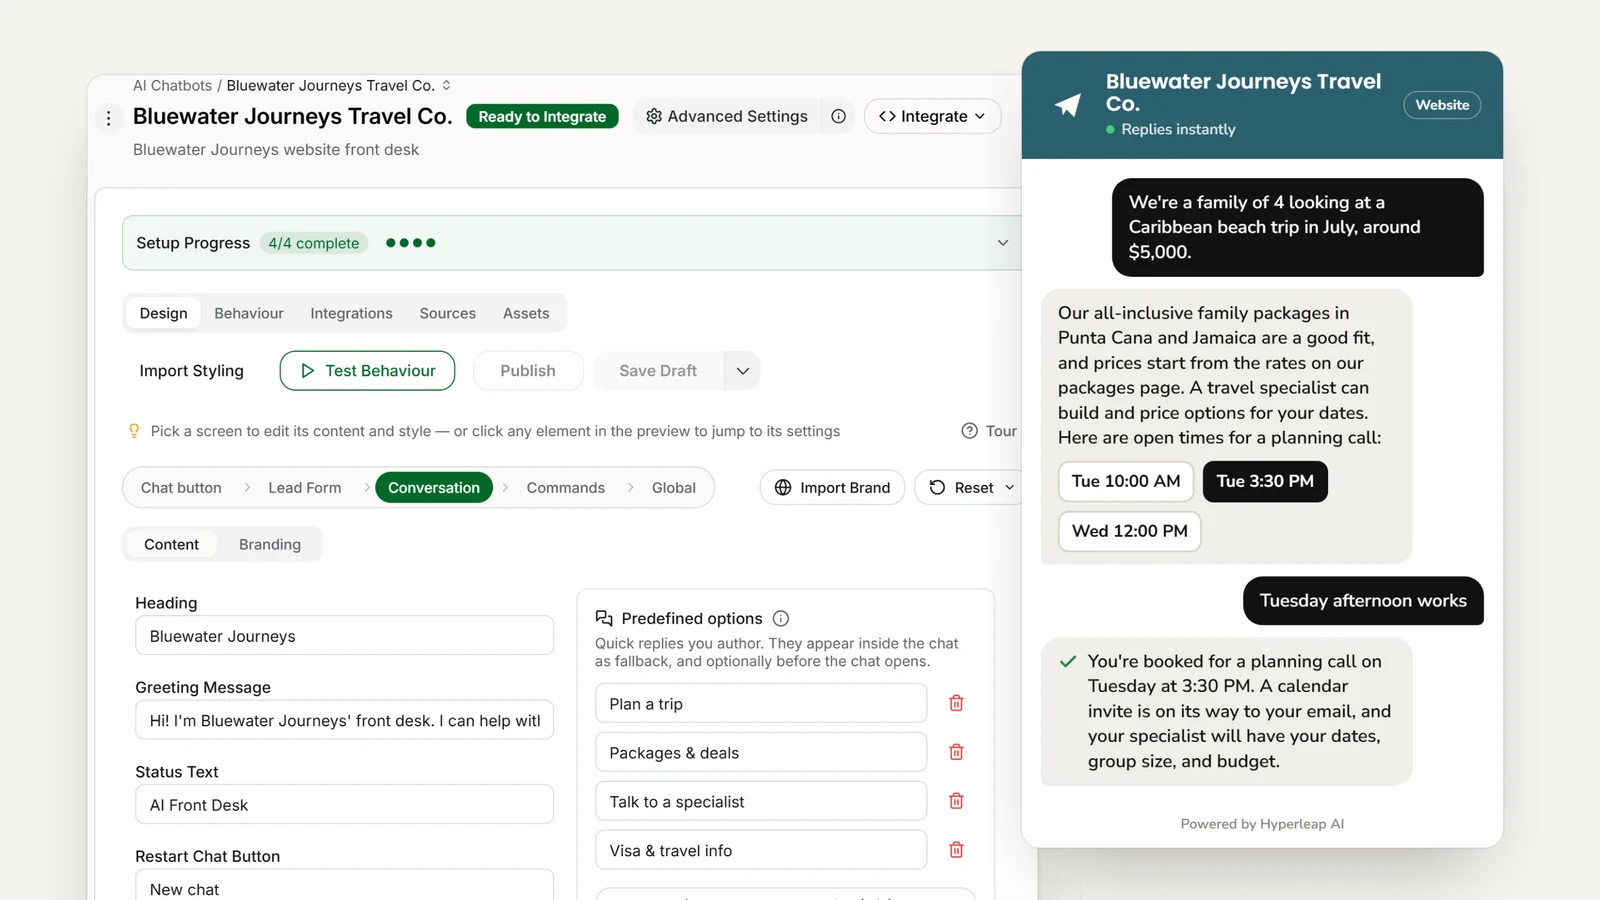Image resolution: width=1600 pixels, height=900 pixels.
Task: Select the Chat button screen step
Action: 181,488
